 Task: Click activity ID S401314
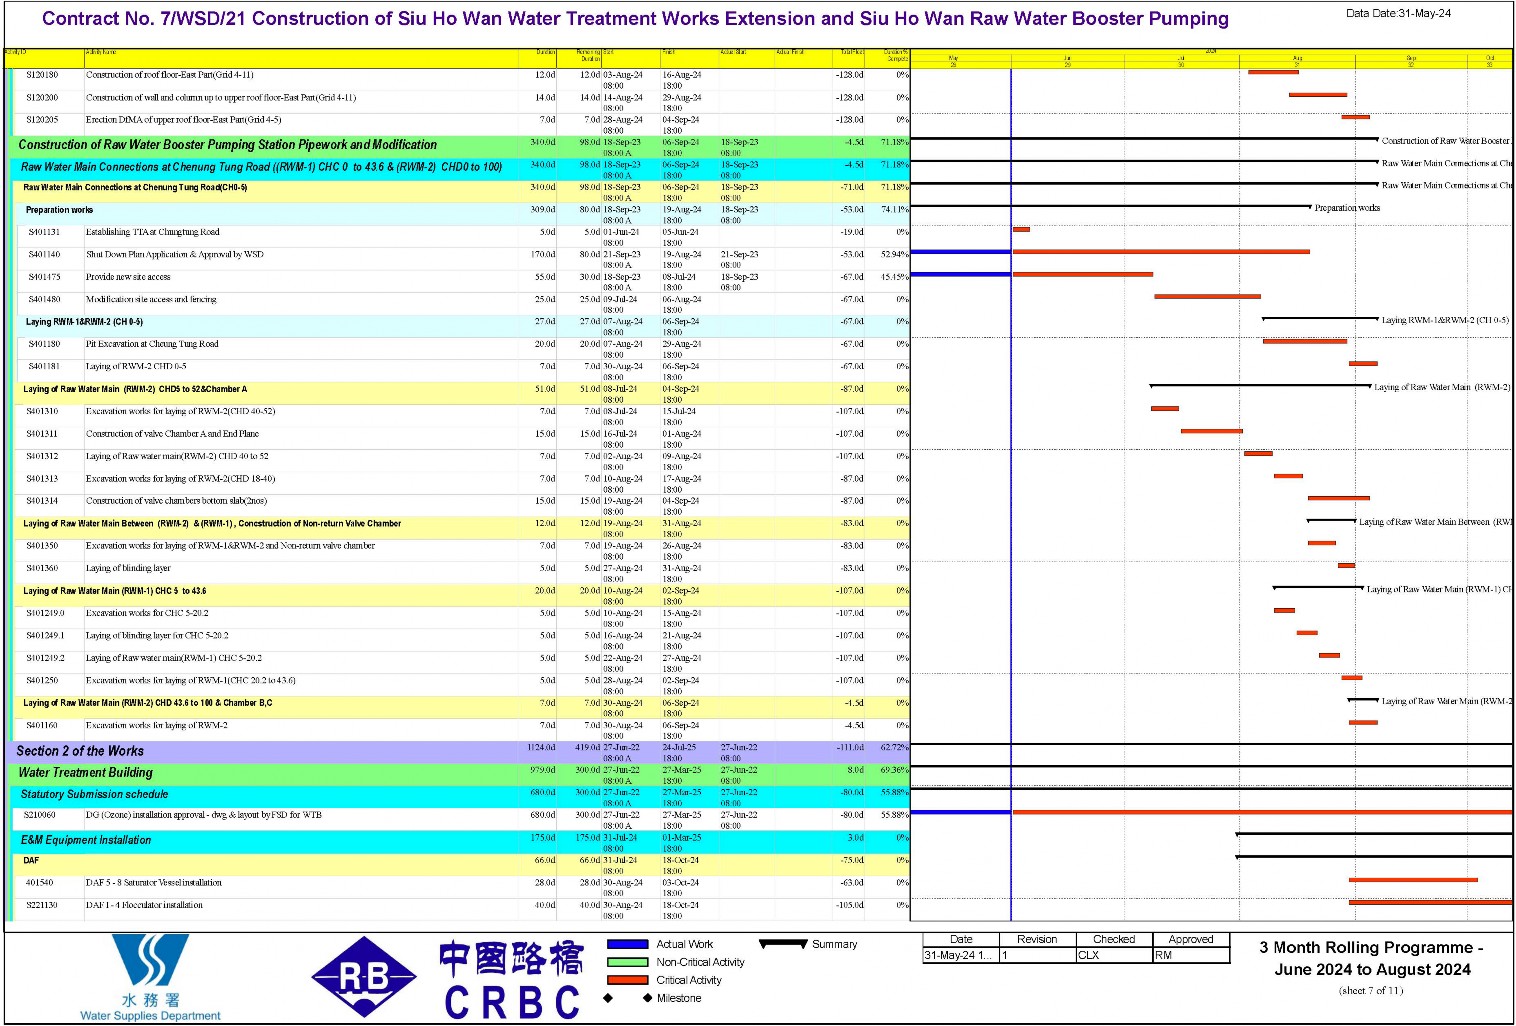pos(42,501)
